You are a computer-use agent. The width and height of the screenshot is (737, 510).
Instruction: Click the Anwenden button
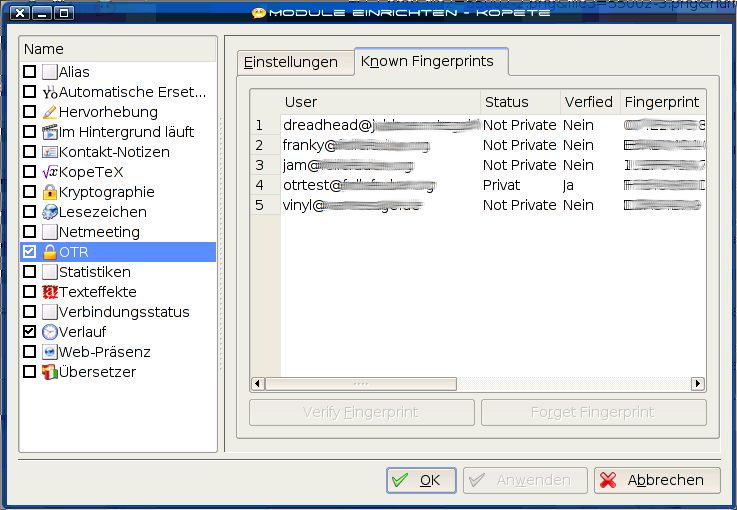click(525, 480)
